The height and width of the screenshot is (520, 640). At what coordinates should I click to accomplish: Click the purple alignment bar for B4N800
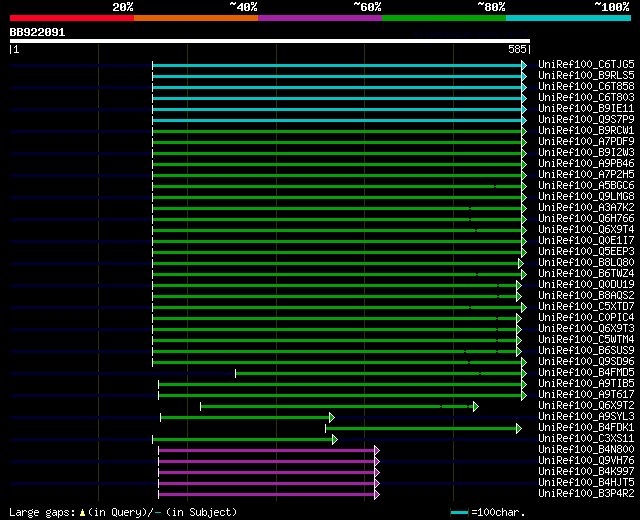point(267,451)
